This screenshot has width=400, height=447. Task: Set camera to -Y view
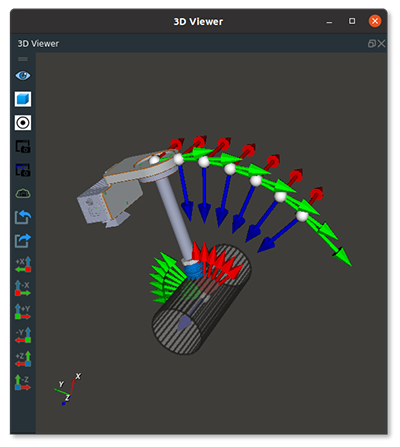(x=23, y=335)
